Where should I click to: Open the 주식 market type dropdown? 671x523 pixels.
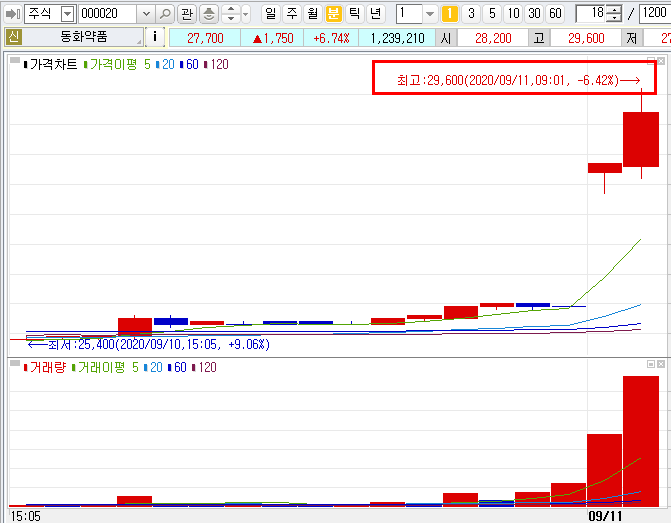[x=68, y=14]
